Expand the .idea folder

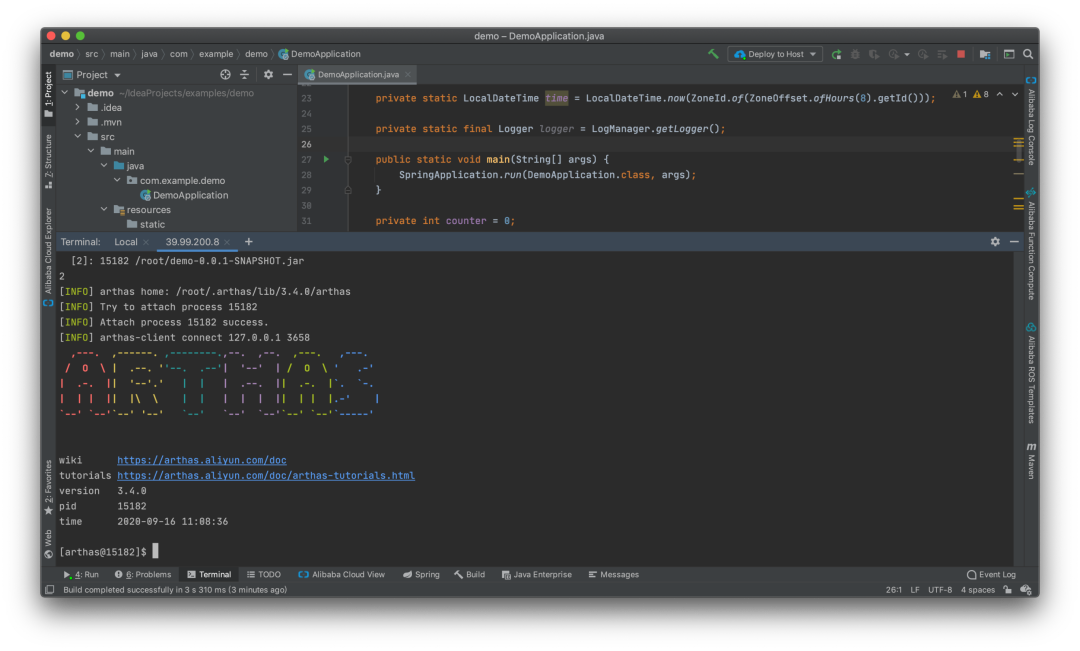(x=78, y=107)
